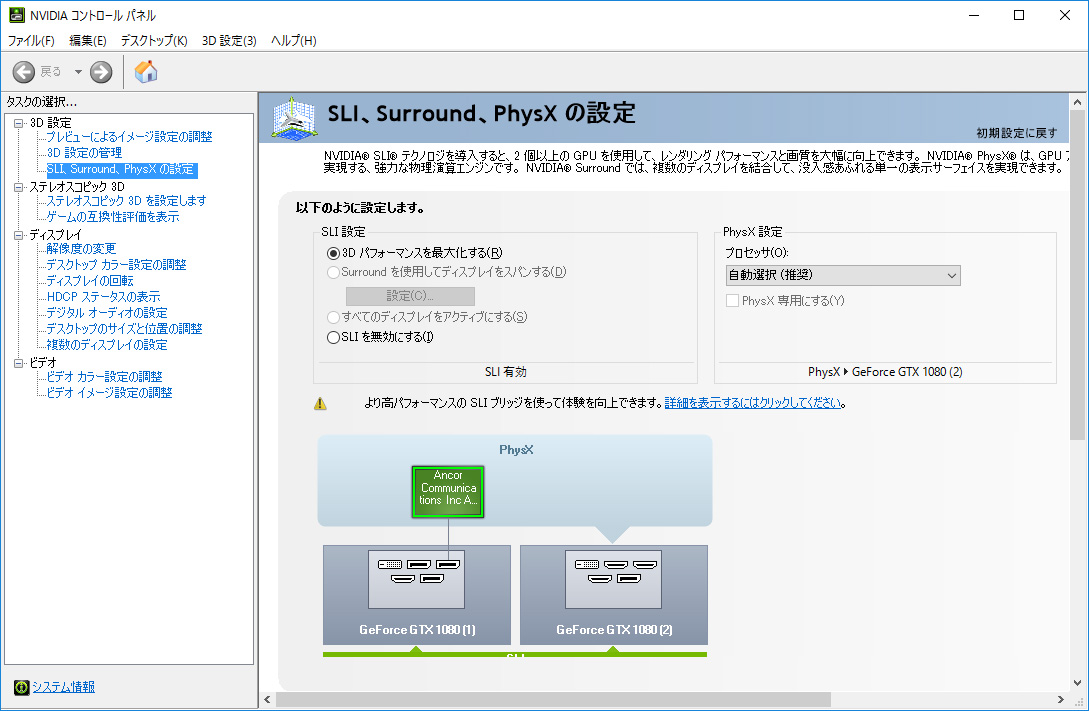
Task: Open デスクトップ カラー設定の調整 task
Action: point(116,265)
